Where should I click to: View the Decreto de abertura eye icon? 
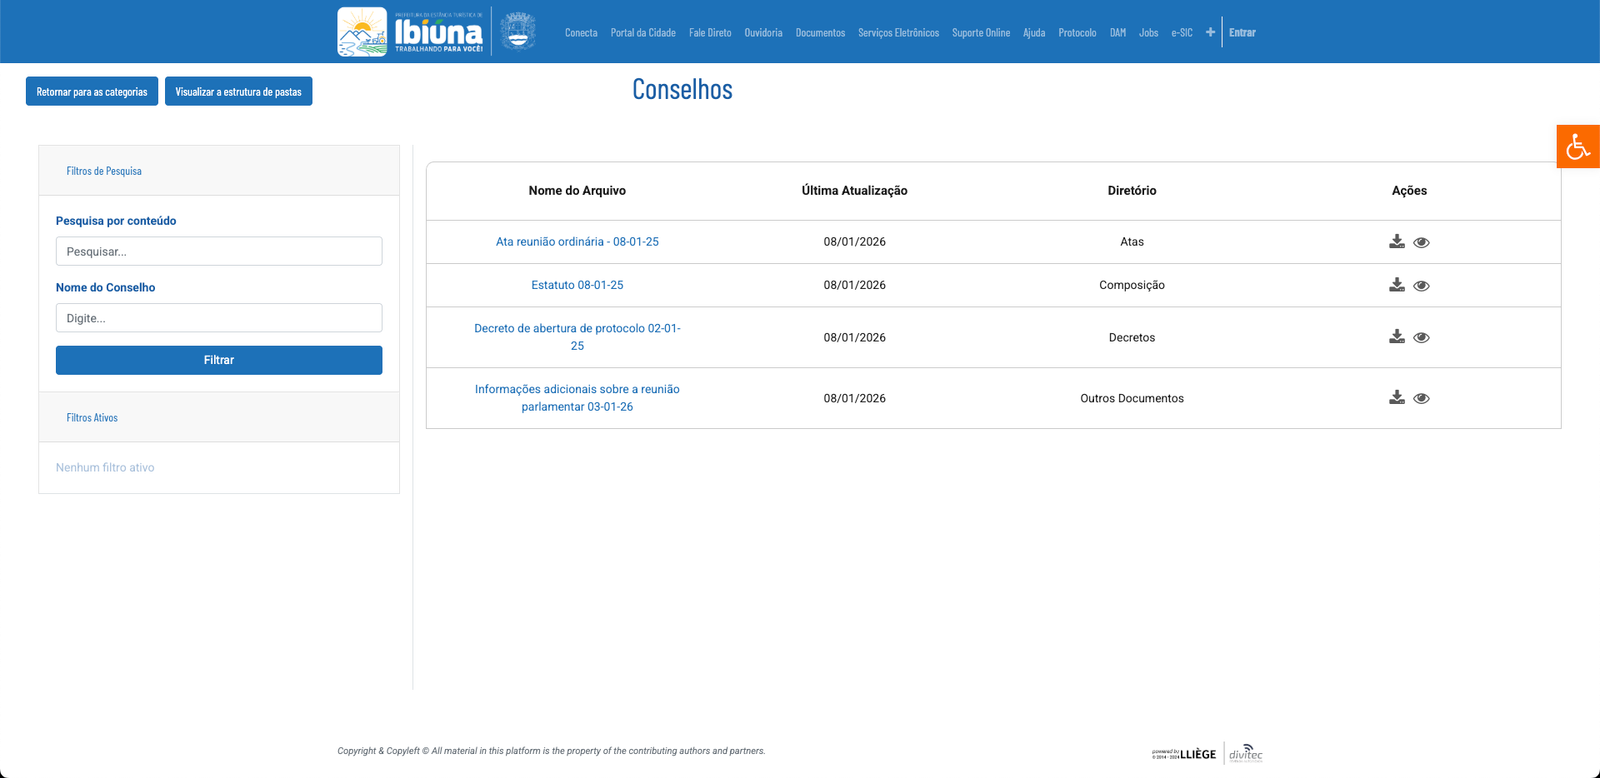[1421, 338]
